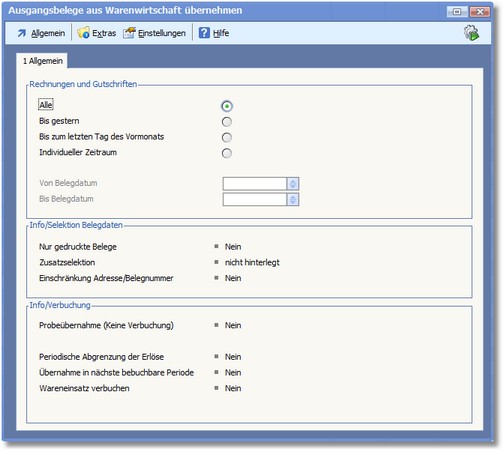504x452 pixels.
Task: Open the Einstellungen menu
Action: click(x=162, y=33)
